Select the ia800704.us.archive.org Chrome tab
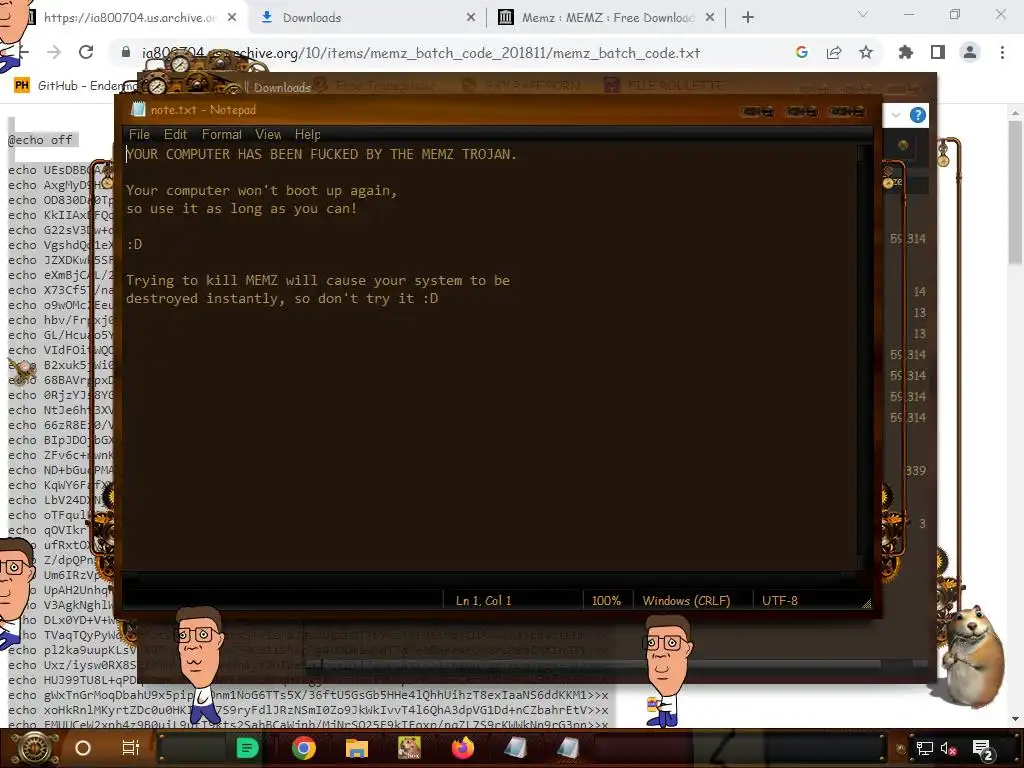 click(131, 18)
